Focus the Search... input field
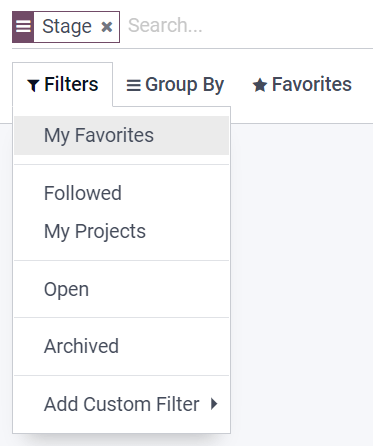The width and height of the screenshot is (373, 446). point(249,26)
